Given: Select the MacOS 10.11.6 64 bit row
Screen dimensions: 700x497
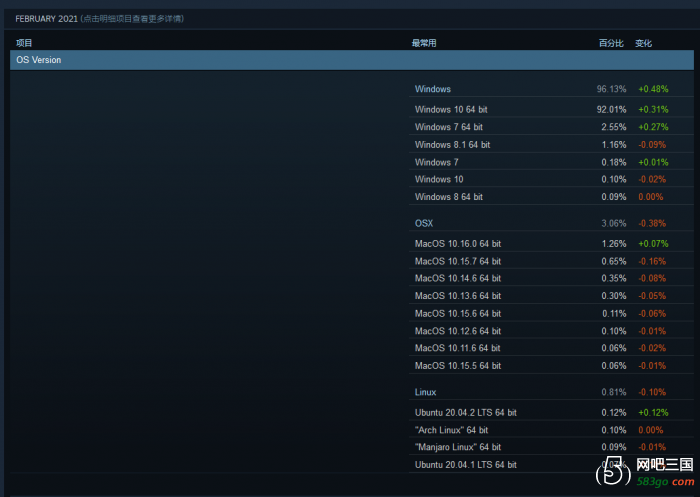Looking at the screenshot, I should [x=551, y=348].
